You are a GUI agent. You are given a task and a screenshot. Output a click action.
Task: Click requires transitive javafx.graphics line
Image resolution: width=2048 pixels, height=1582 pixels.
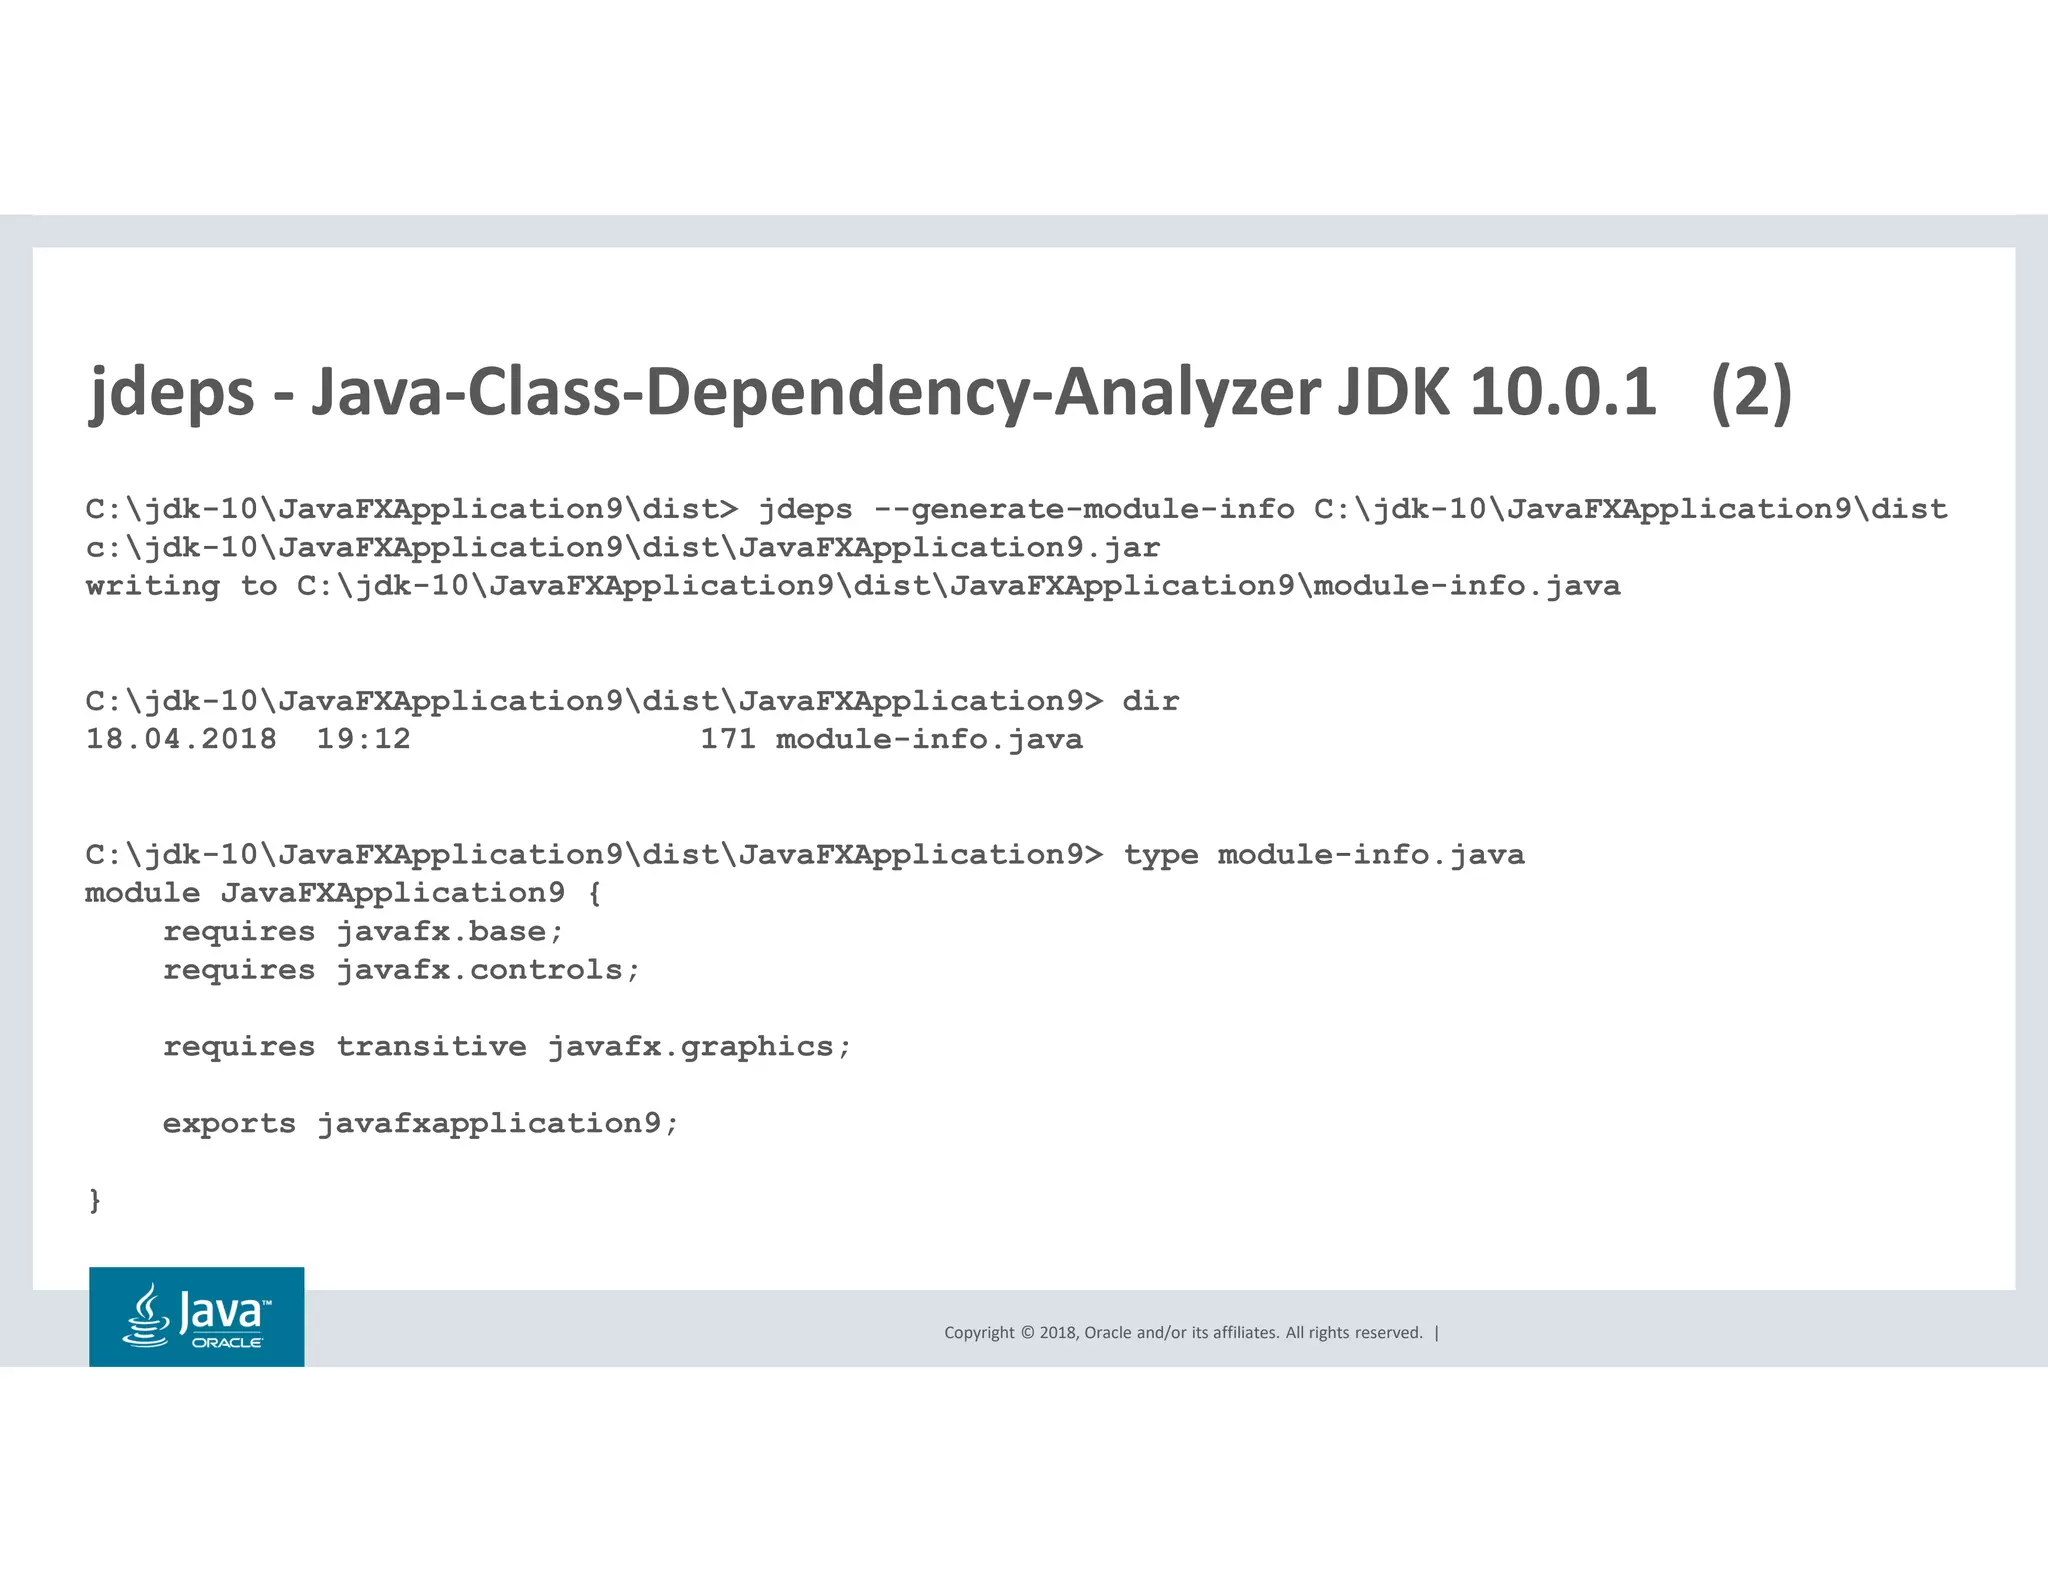(x=507, y=1047)
